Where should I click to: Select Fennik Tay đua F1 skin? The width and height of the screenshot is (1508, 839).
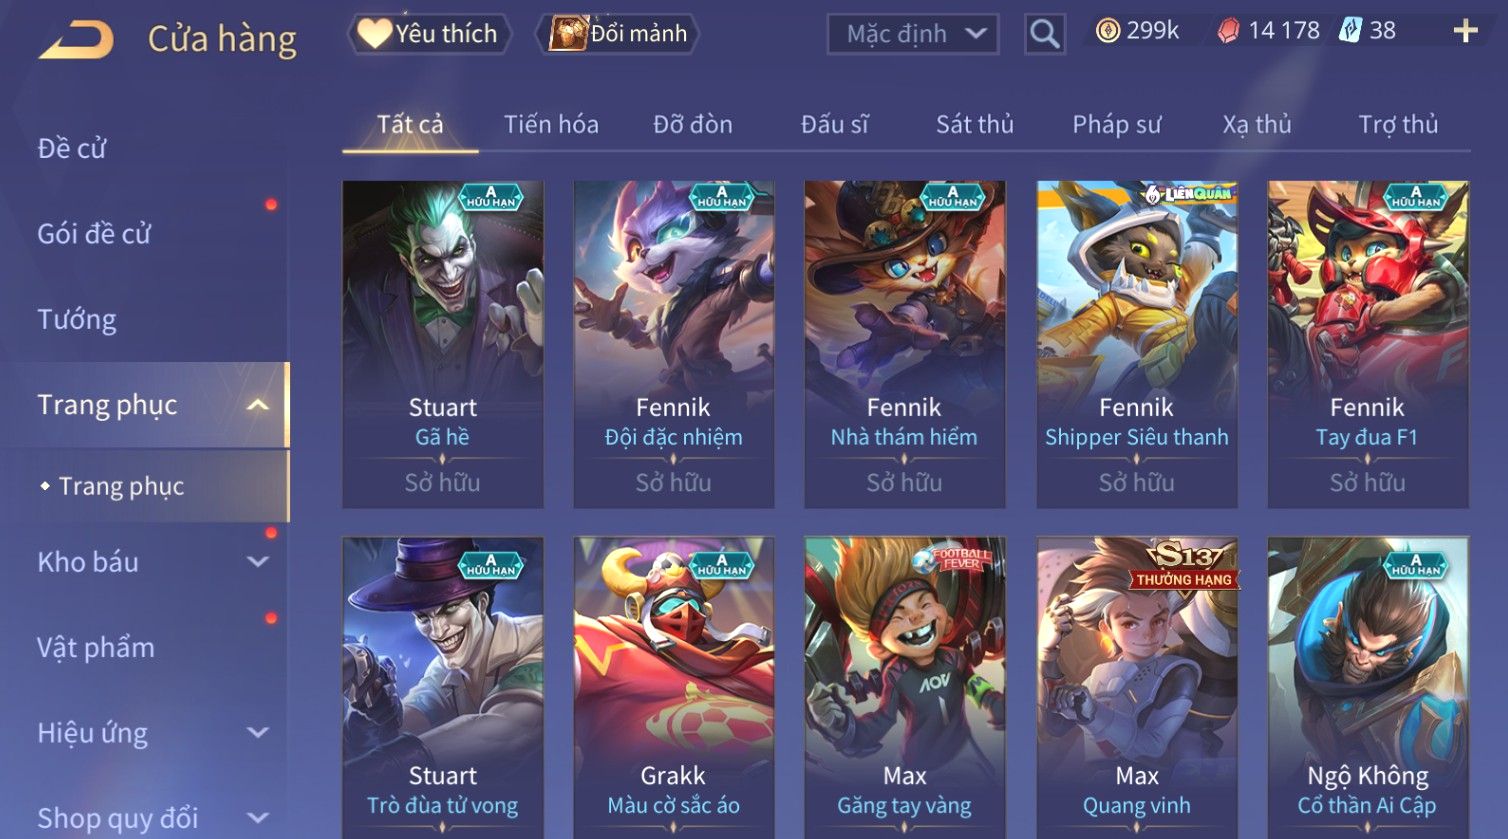click(x=1368, y=344)
